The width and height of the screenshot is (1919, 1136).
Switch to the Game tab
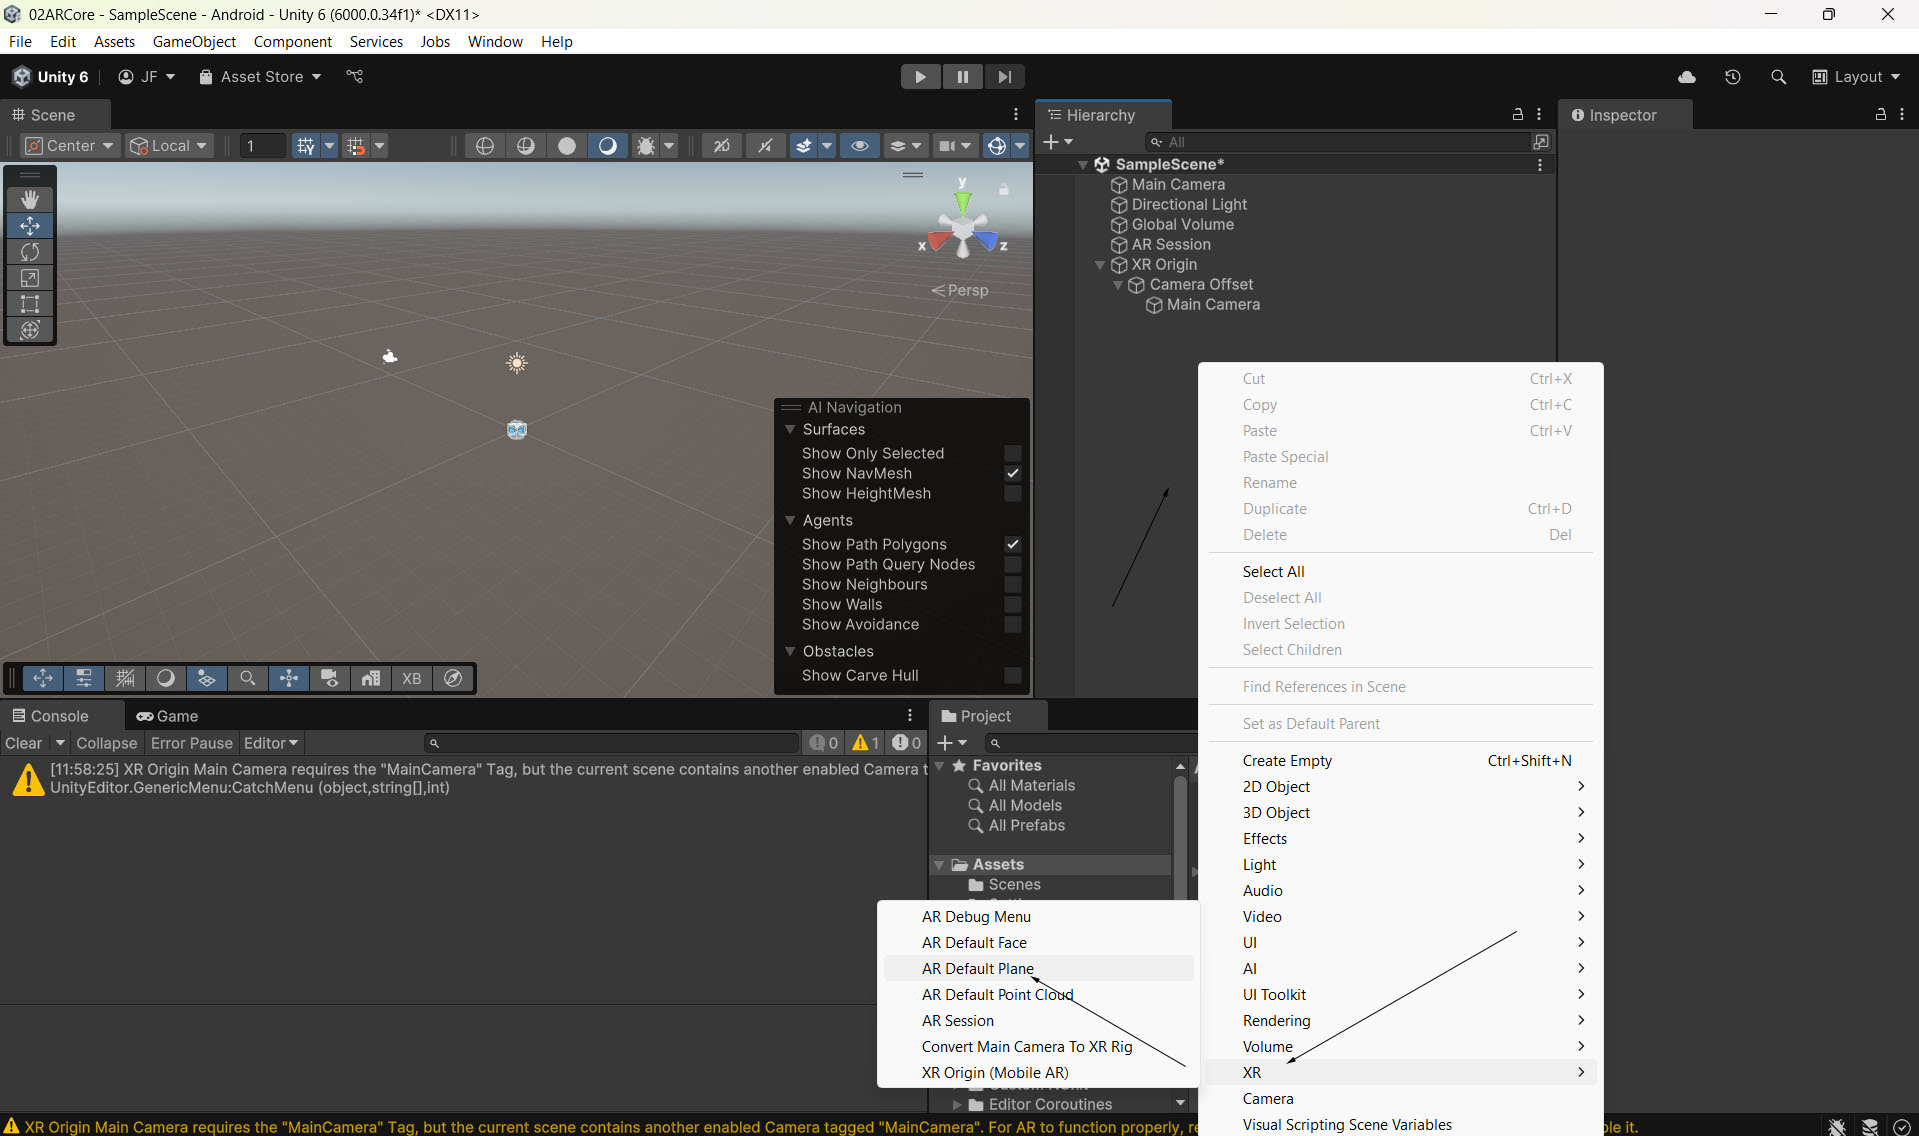168,716
